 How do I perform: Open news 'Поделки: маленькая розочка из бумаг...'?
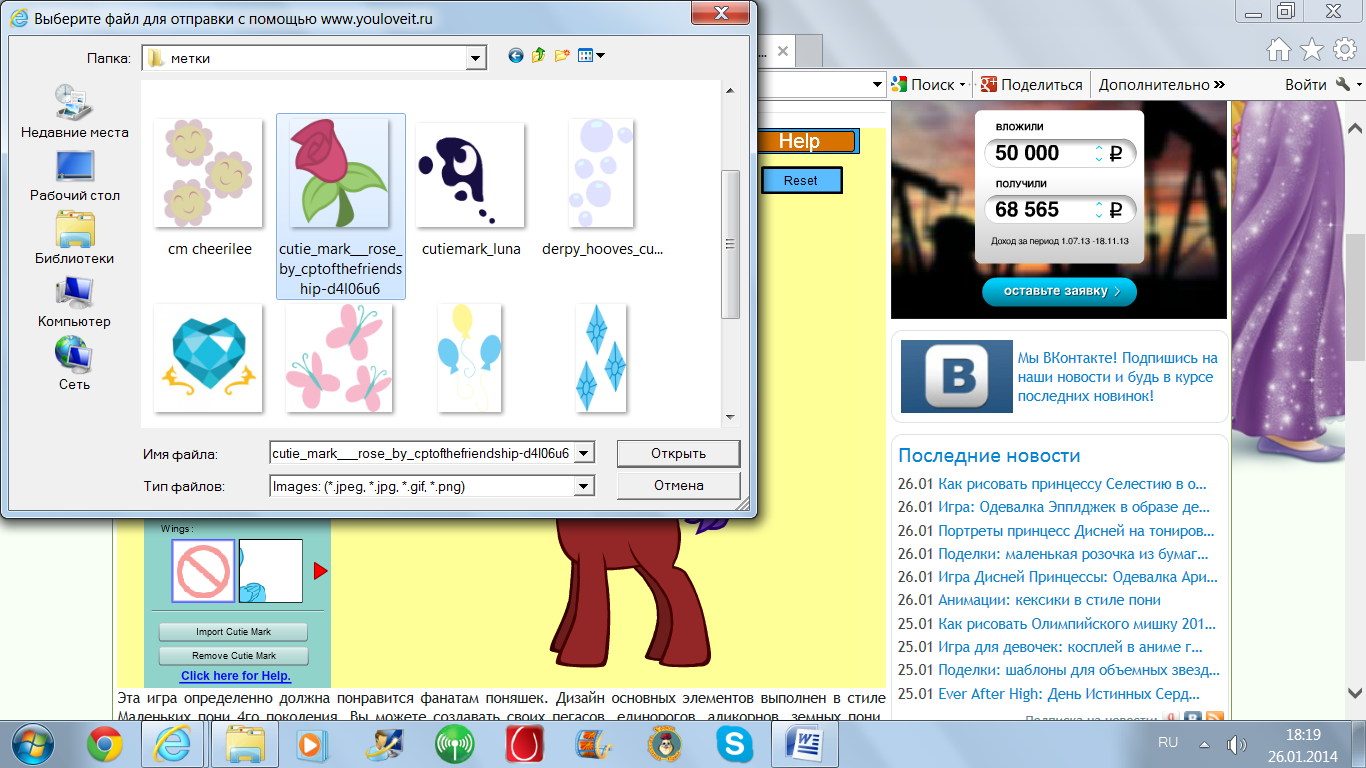(x=1073, y=554)
